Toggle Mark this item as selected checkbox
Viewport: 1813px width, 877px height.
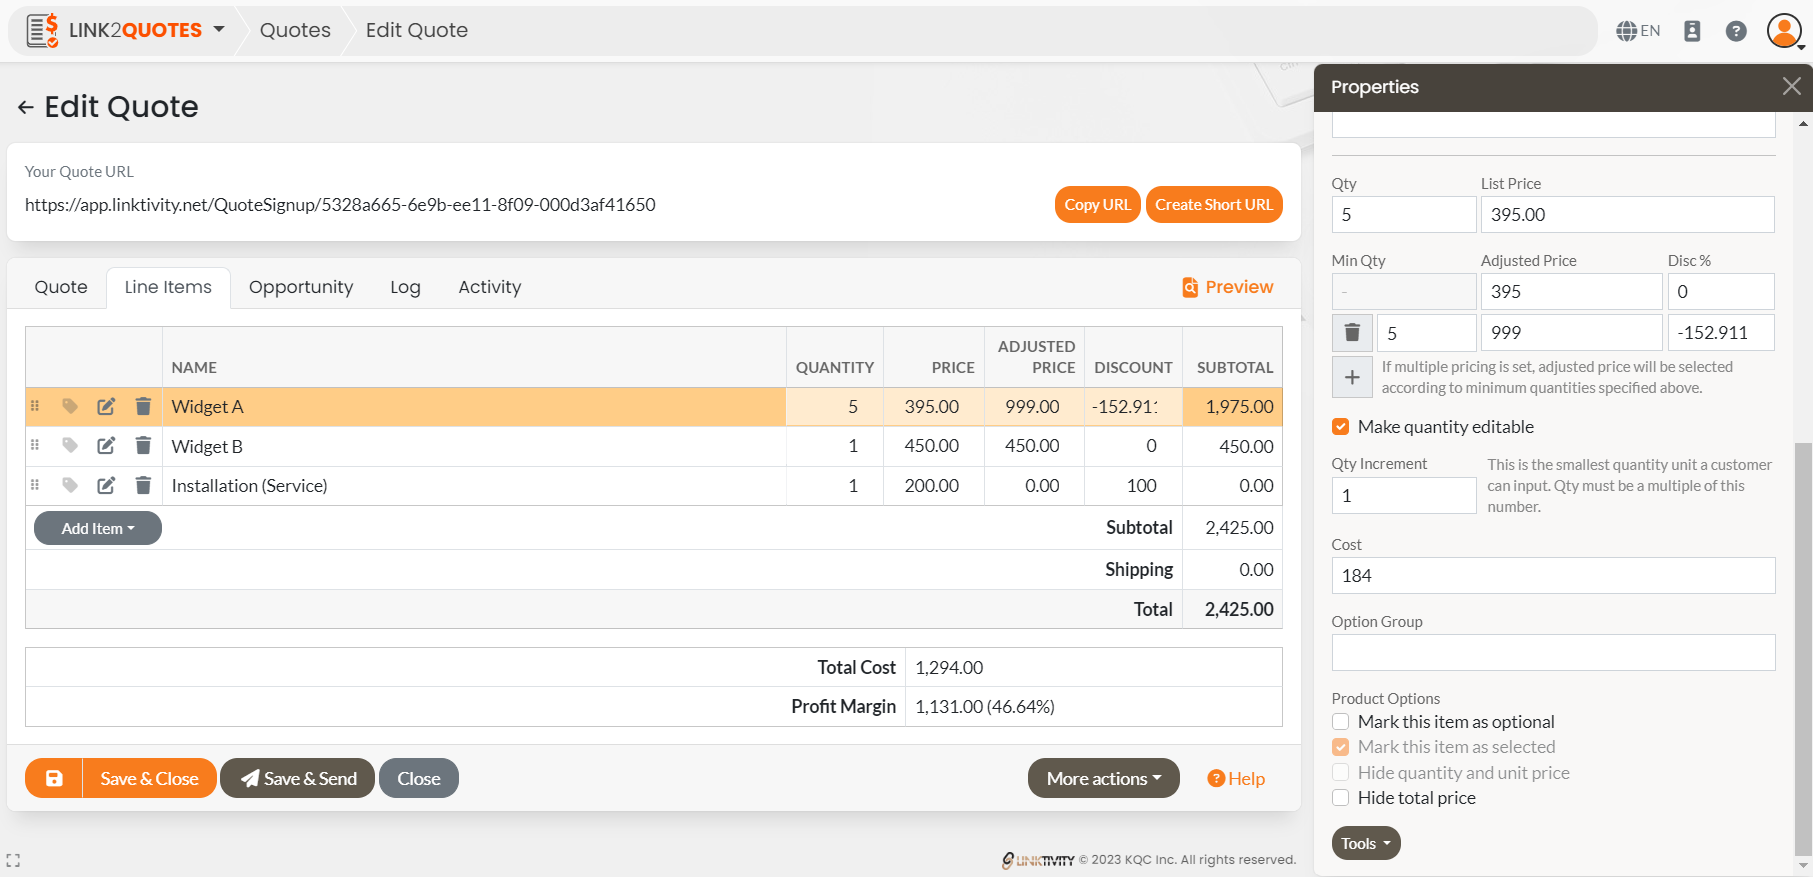point(1341,747)
